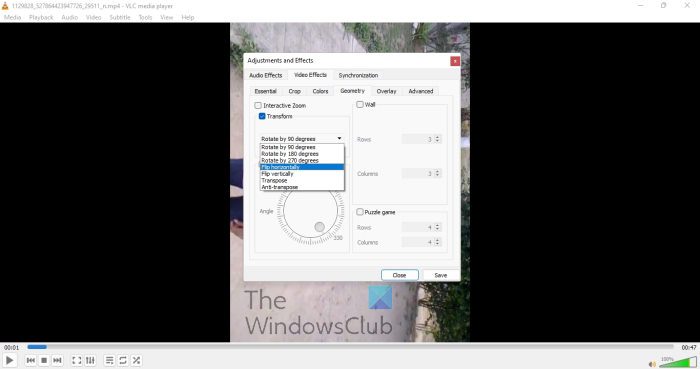Open the Crop sub-tab
Viewport: 700px width, 369px height.
(x=294, y=91)
